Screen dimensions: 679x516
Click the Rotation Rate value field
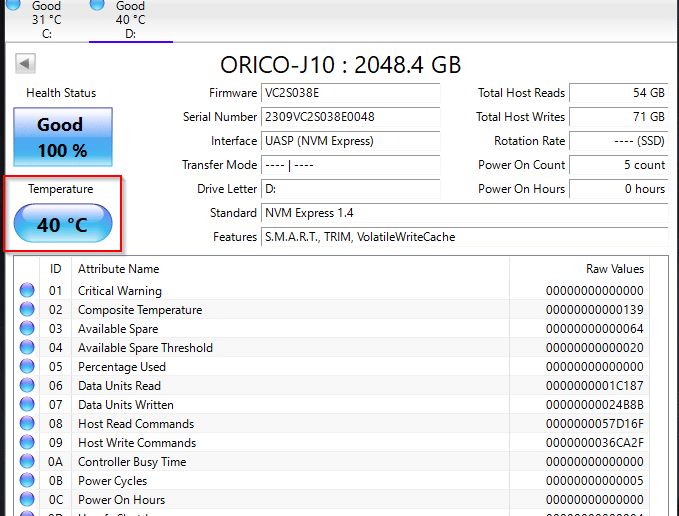619,141
